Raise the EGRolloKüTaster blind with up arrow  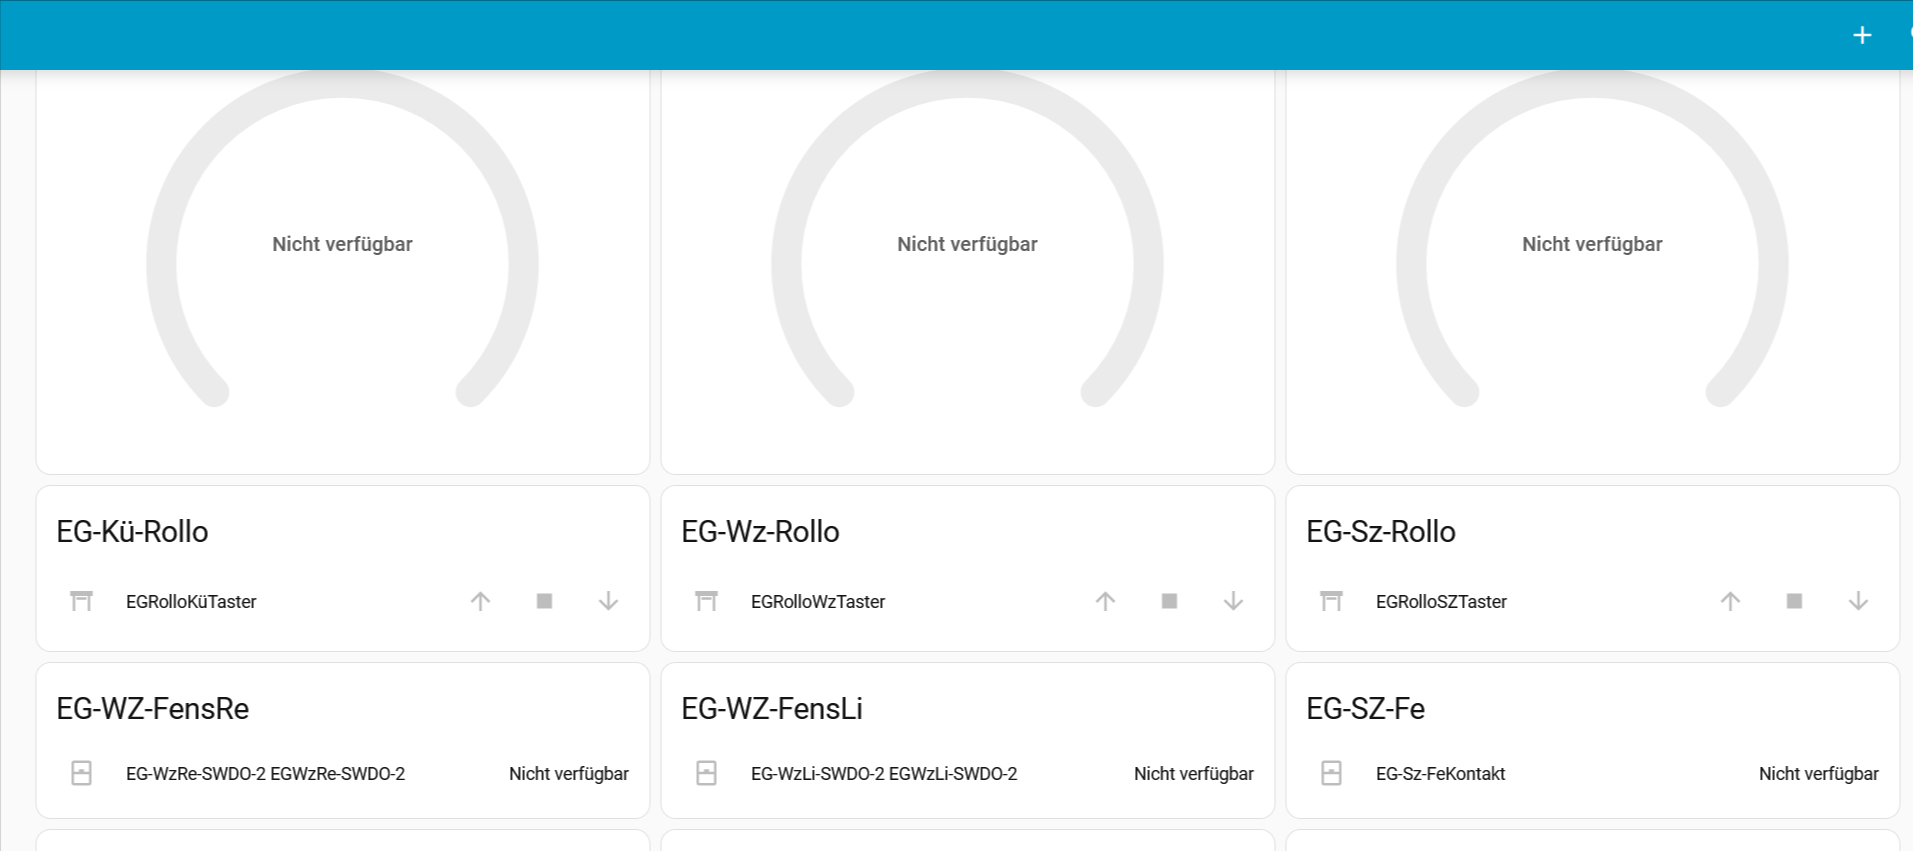pos(480,601)
